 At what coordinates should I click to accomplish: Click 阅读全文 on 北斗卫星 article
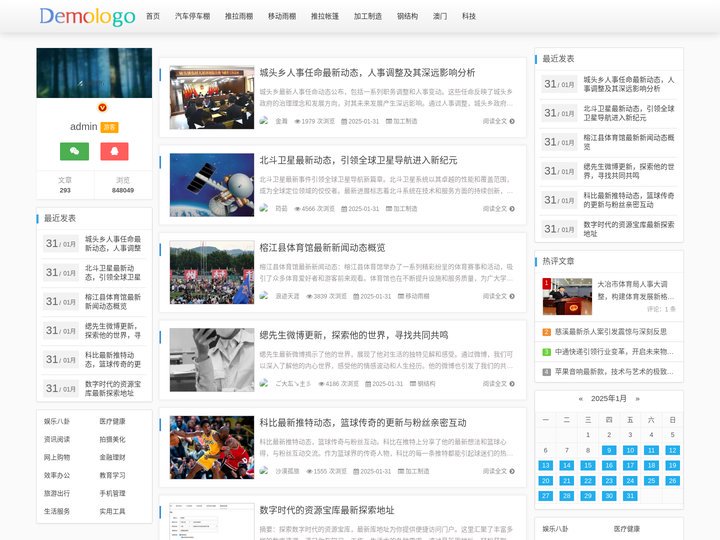point(495,208)
